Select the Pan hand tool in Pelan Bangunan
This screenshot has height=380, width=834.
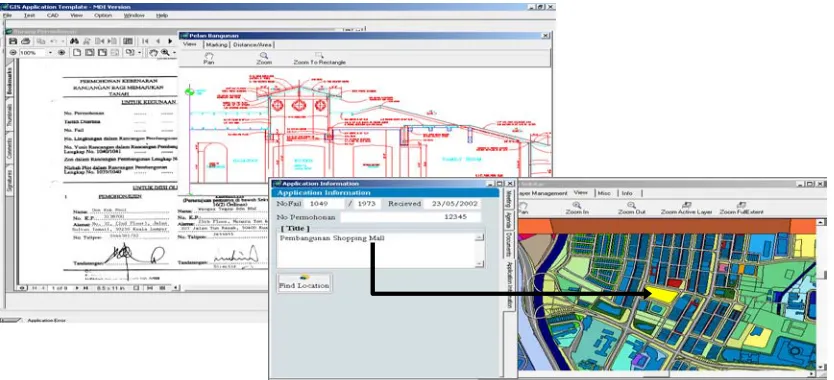pyautogui.click(x=208, y=59)
